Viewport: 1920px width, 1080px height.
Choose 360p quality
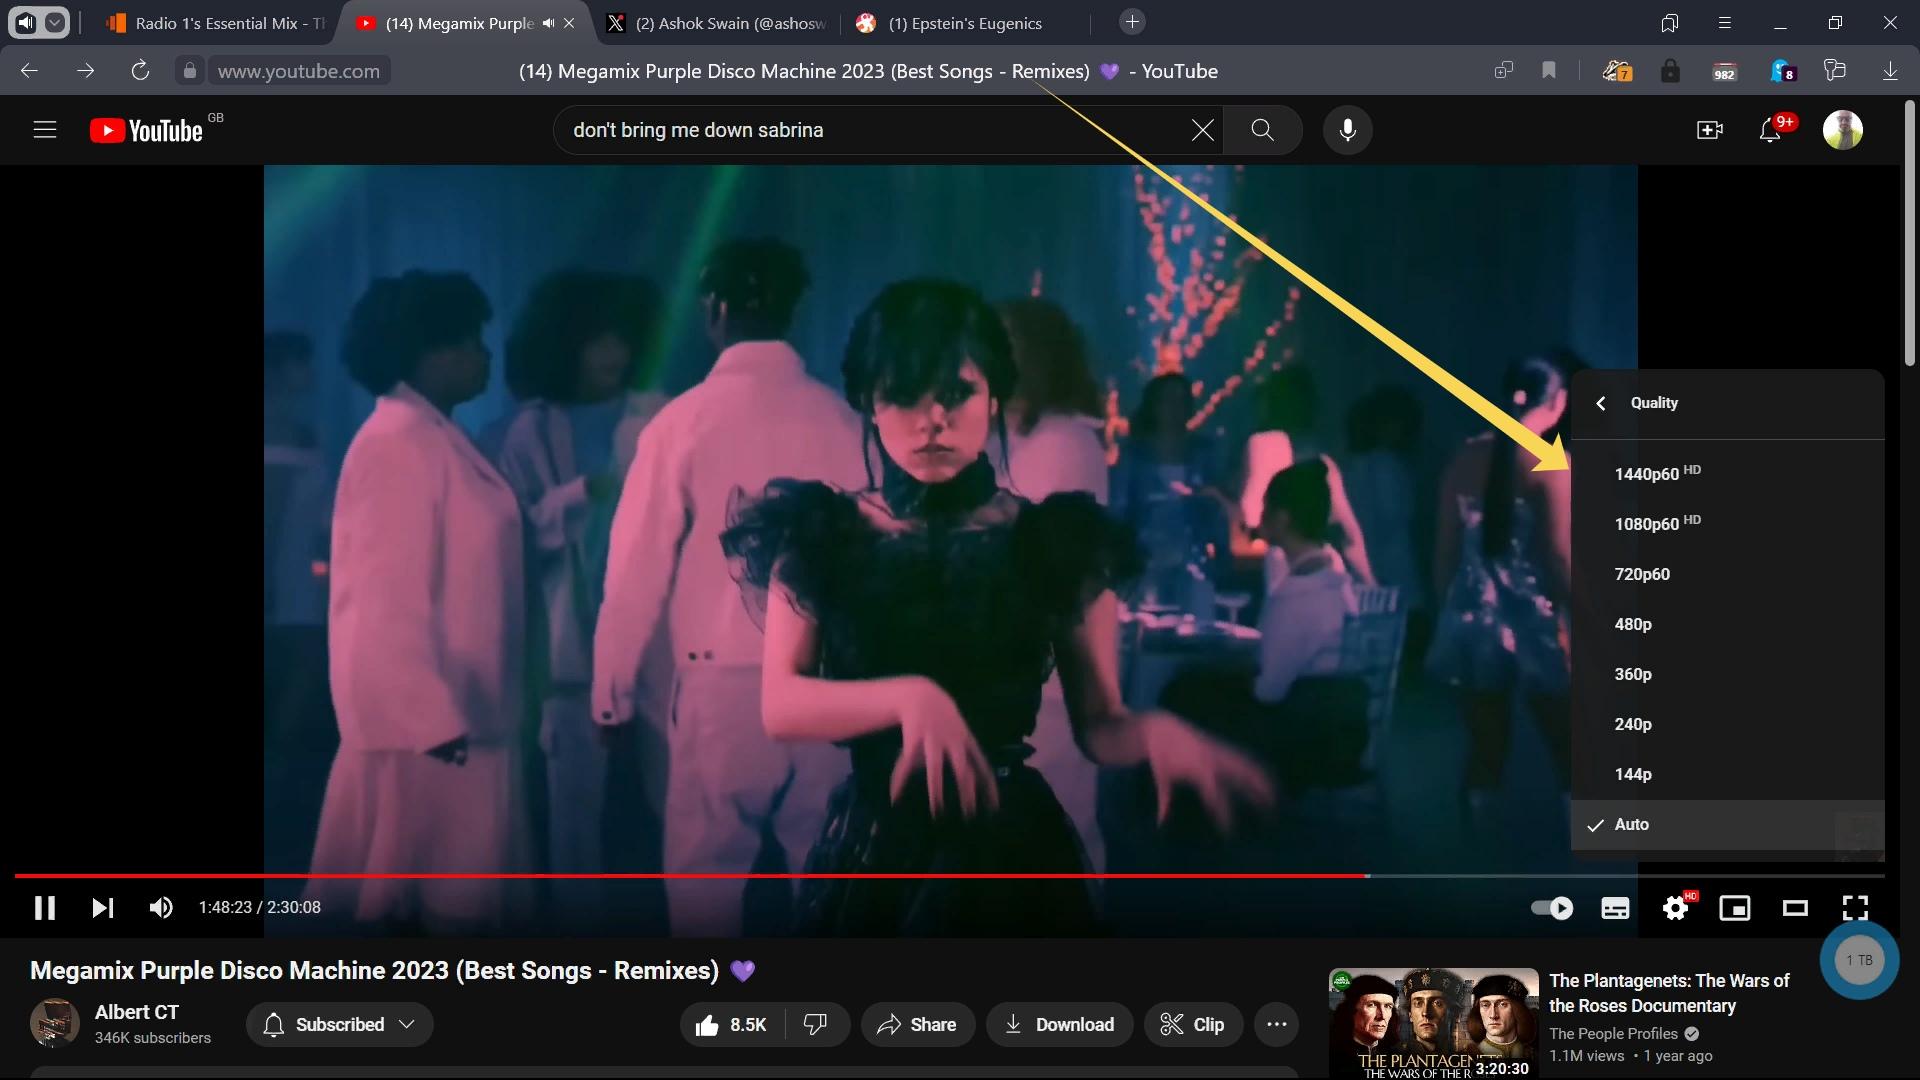(1727, 674)
